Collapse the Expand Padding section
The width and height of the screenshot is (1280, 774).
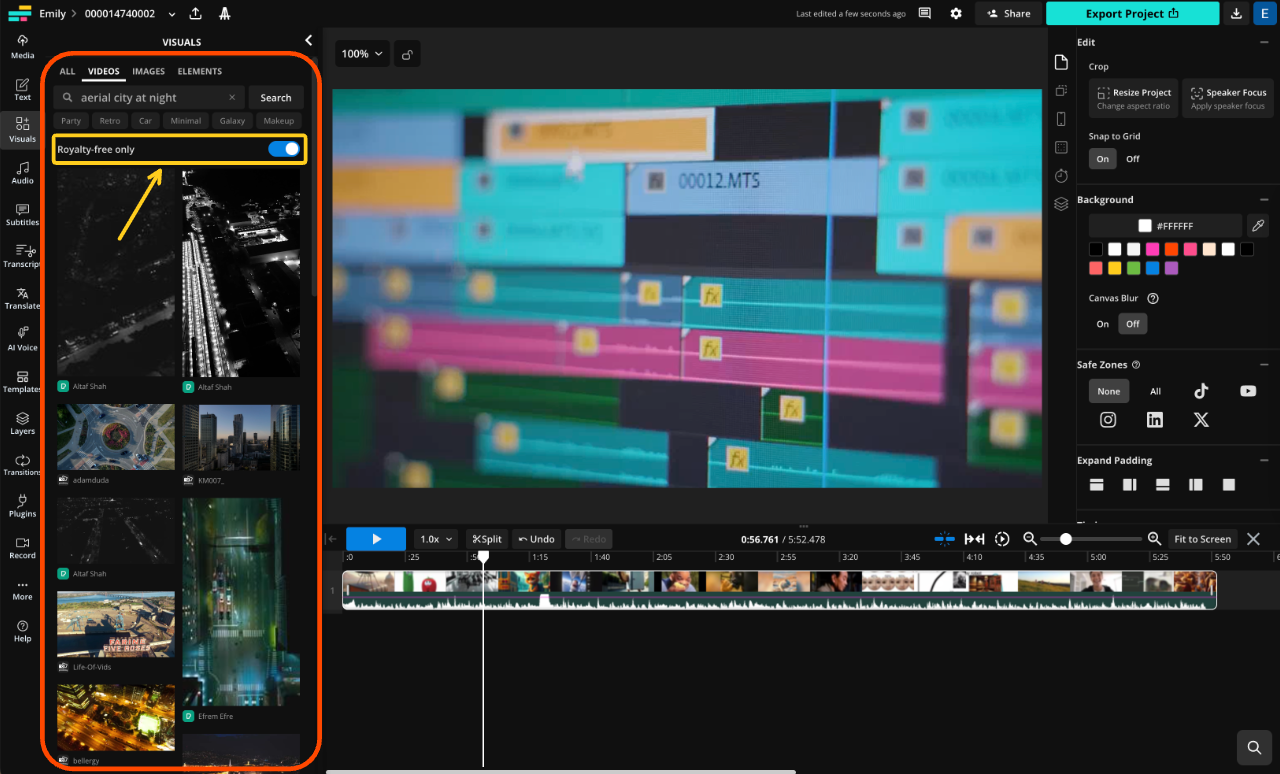coord(1264,461)
